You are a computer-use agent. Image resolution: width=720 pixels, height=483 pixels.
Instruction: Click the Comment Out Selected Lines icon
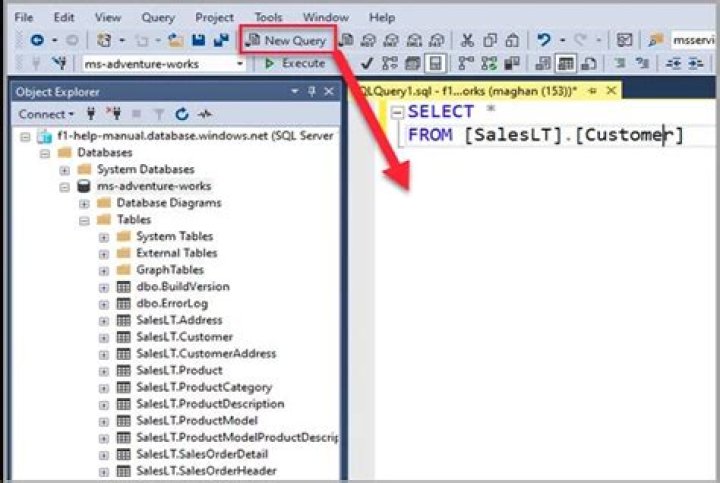click(620, 63)
